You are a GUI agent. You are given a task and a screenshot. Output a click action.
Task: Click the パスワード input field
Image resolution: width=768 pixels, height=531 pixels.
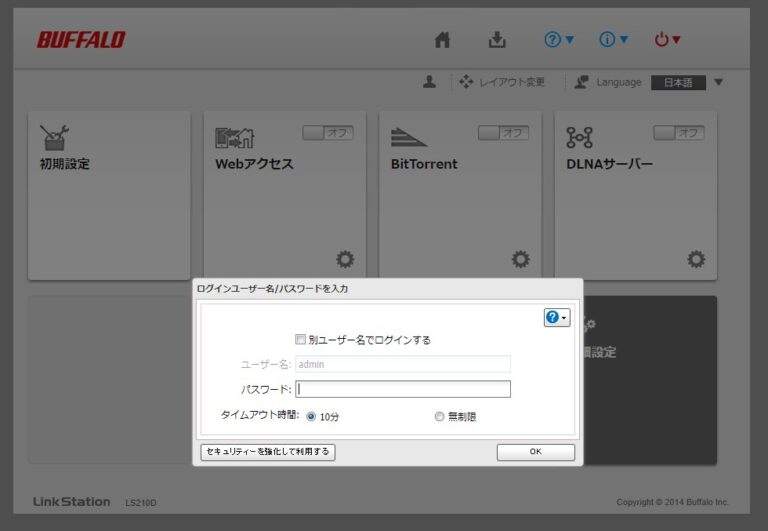pyautogui.click(x=403, y=389)
